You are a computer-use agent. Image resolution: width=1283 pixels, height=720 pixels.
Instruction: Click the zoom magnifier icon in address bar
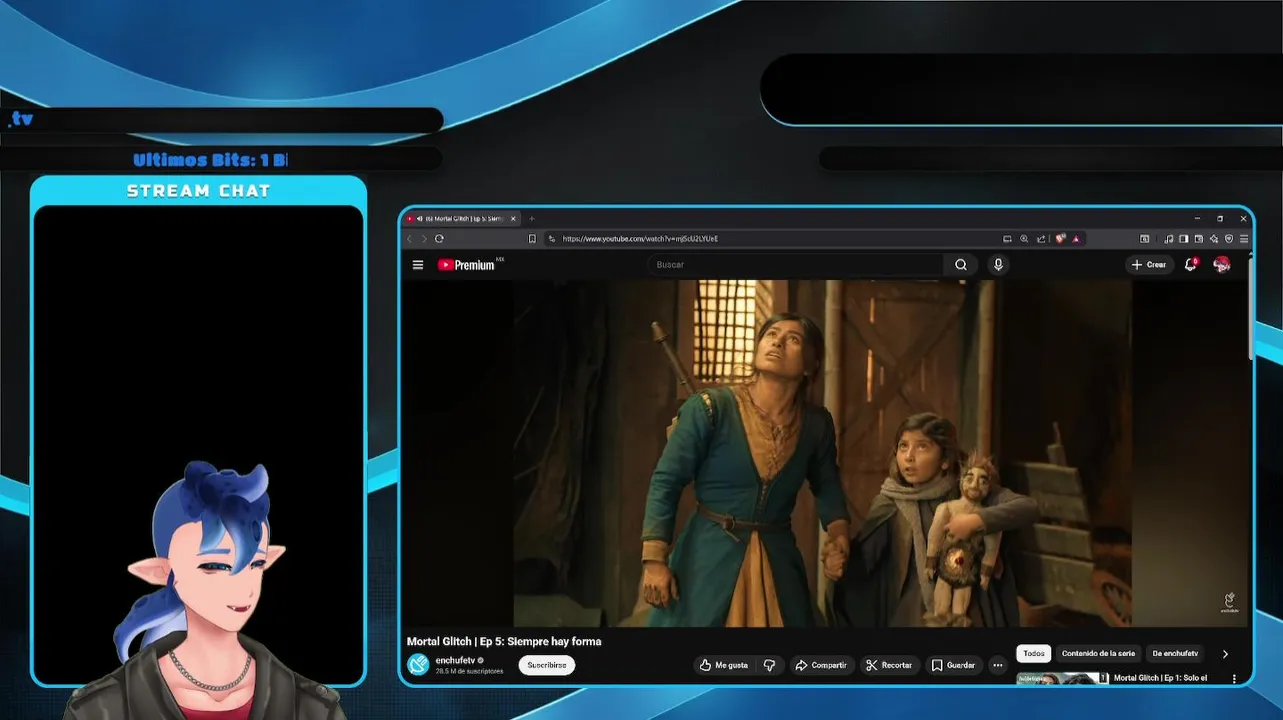1024,239
